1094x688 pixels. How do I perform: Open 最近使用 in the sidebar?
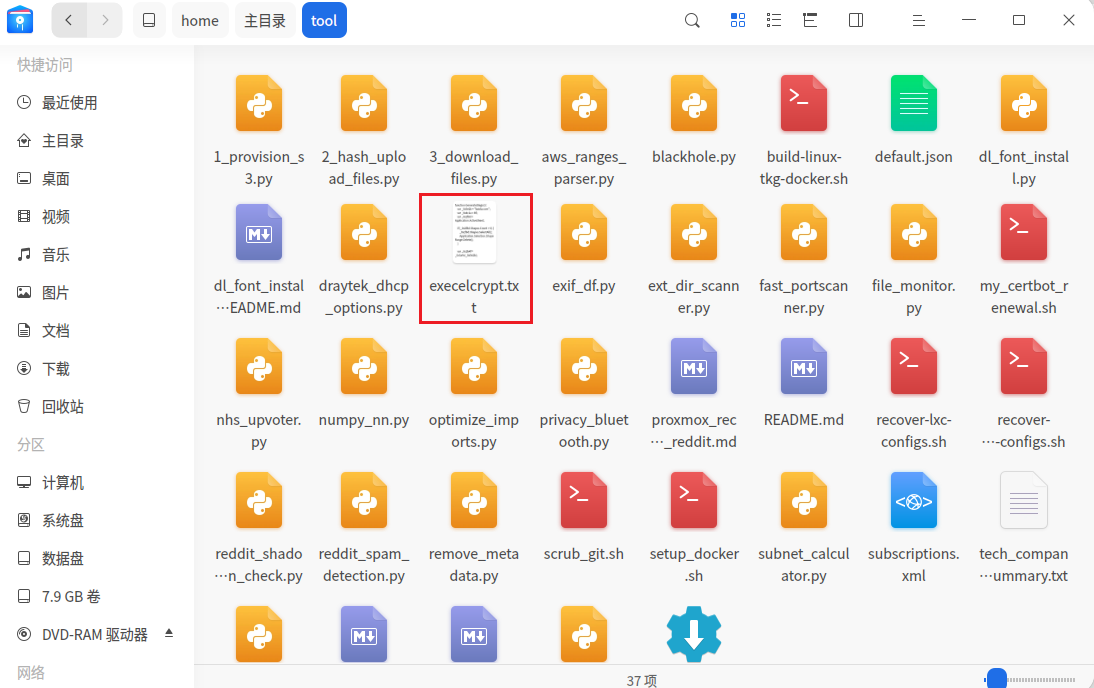click(69, 103)
